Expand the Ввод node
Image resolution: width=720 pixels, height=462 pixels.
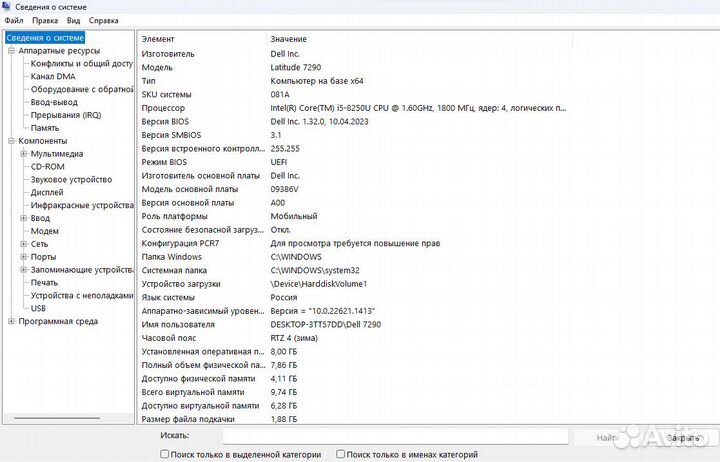23,218
